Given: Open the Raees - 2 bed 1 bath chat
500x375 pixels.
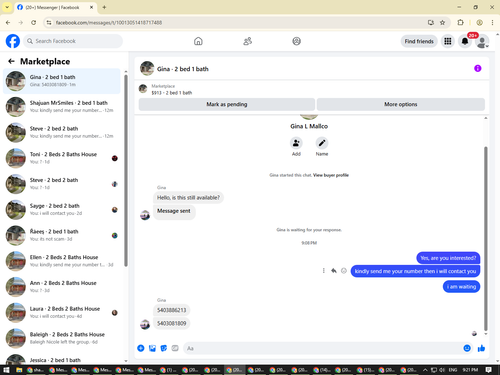Looking at the screenshot, I should (62, 235).
